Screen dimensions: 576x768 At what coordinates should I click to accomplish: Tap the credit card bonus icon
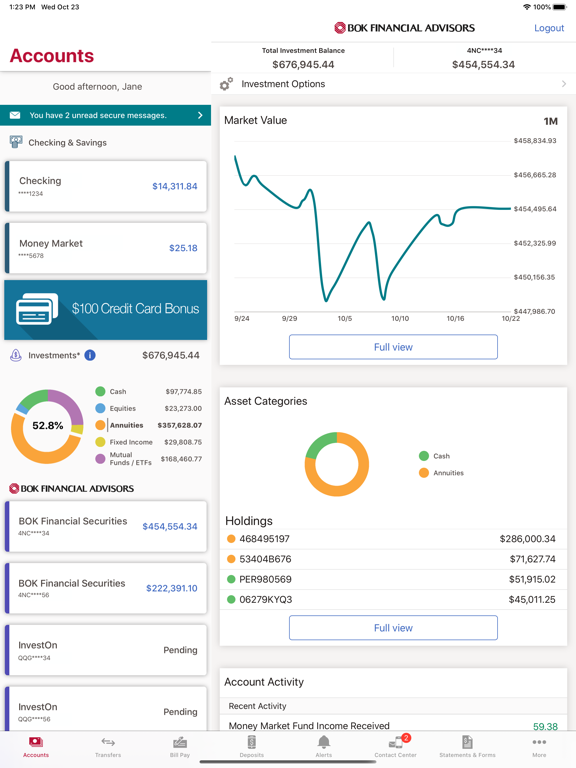tap(37, 309)
